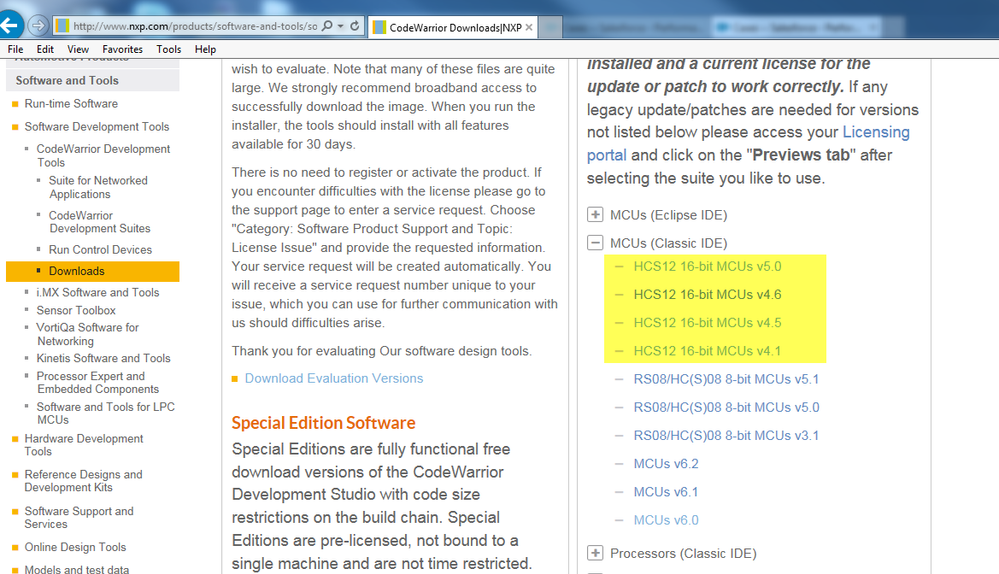Open RS08/HC(S)08 8-bit MCUs v3.1 link
The height and width of the screenshot is (574, 999).
[726, 435]
